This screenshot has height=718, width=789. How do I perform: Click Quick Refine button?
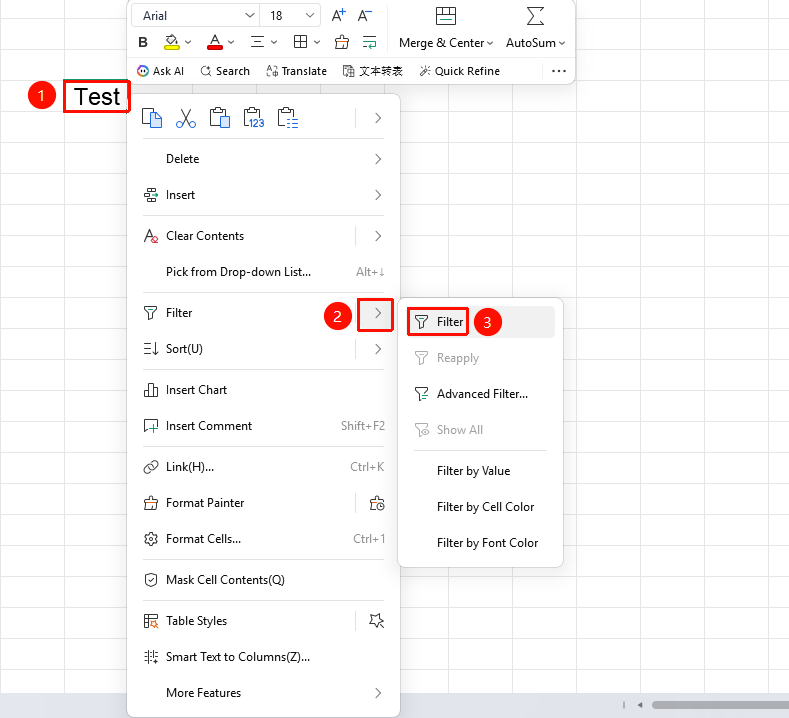(x=459, y=71)
